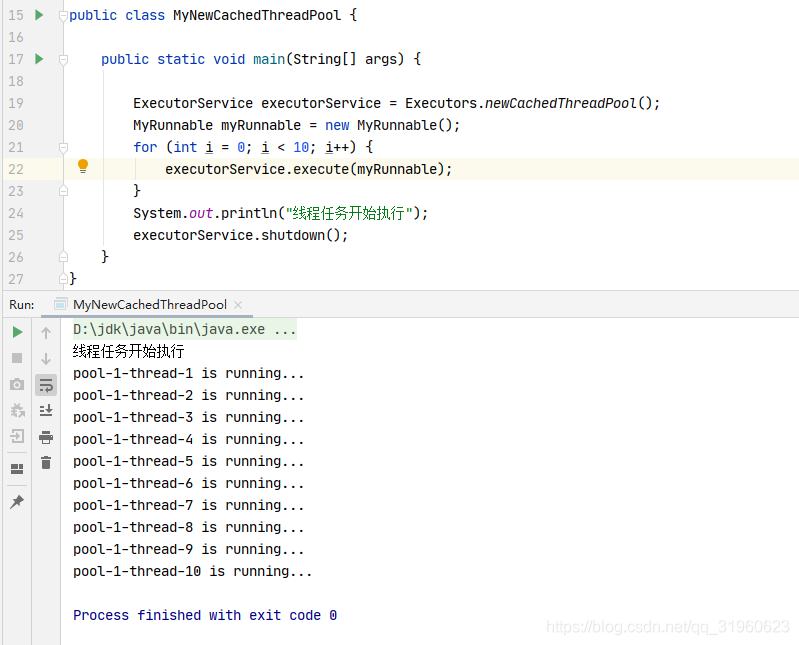This screenshot has width=799, height=645.
Task: Click line number 19 in the gutter
Action: tap(16, 103)
